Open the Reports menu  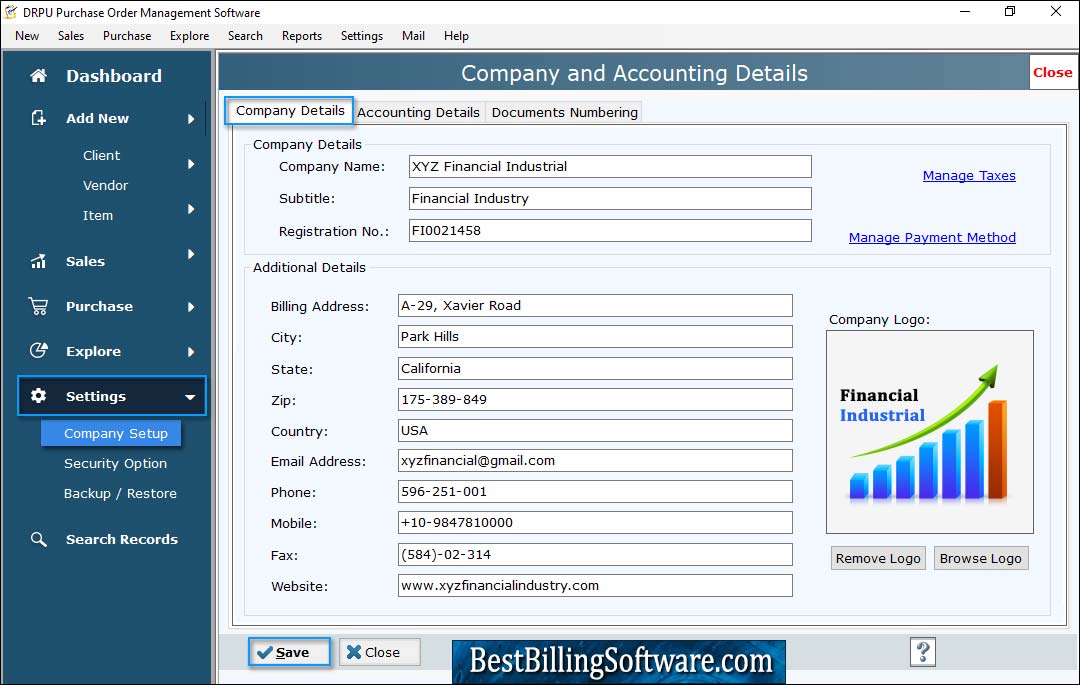point(302,36)
